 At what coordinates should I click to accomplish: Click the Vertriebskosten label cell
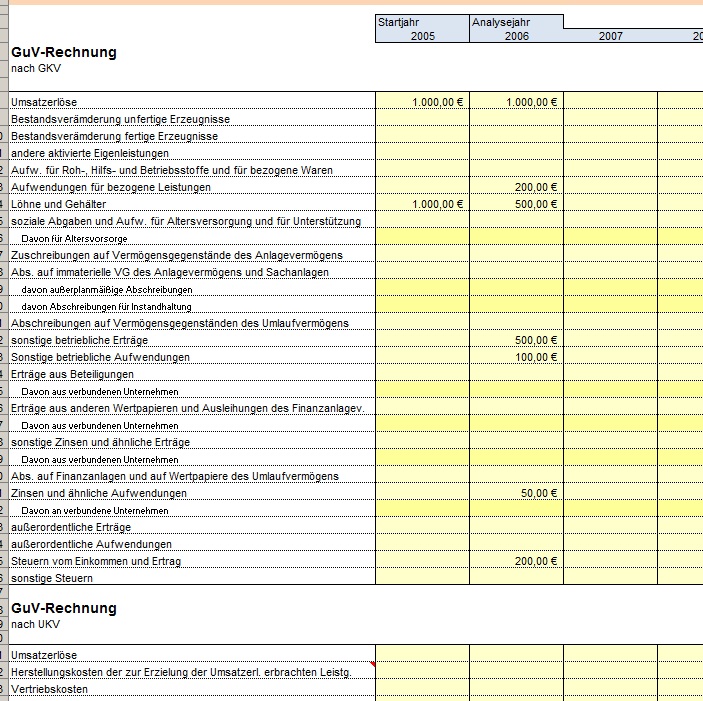point(50,689)
